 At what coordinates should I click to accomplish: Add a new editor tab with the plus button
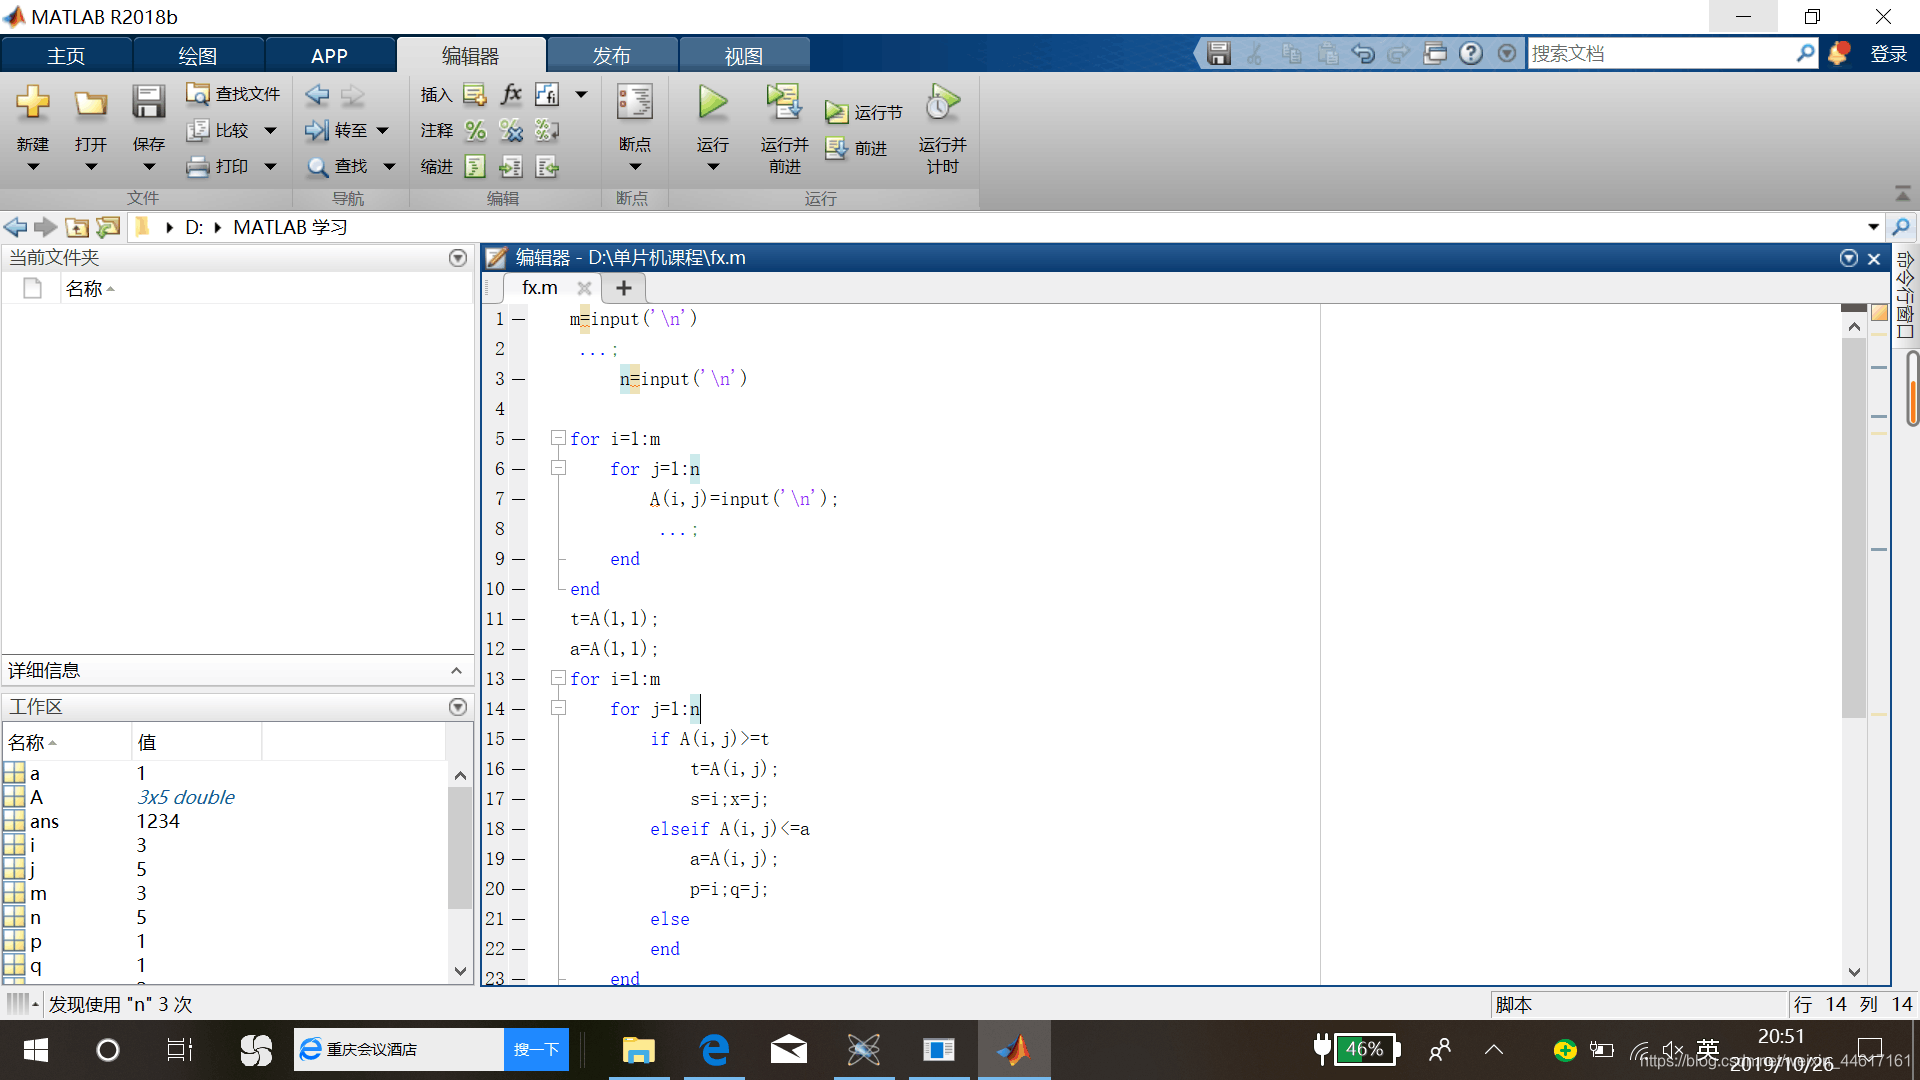(624, 288)
